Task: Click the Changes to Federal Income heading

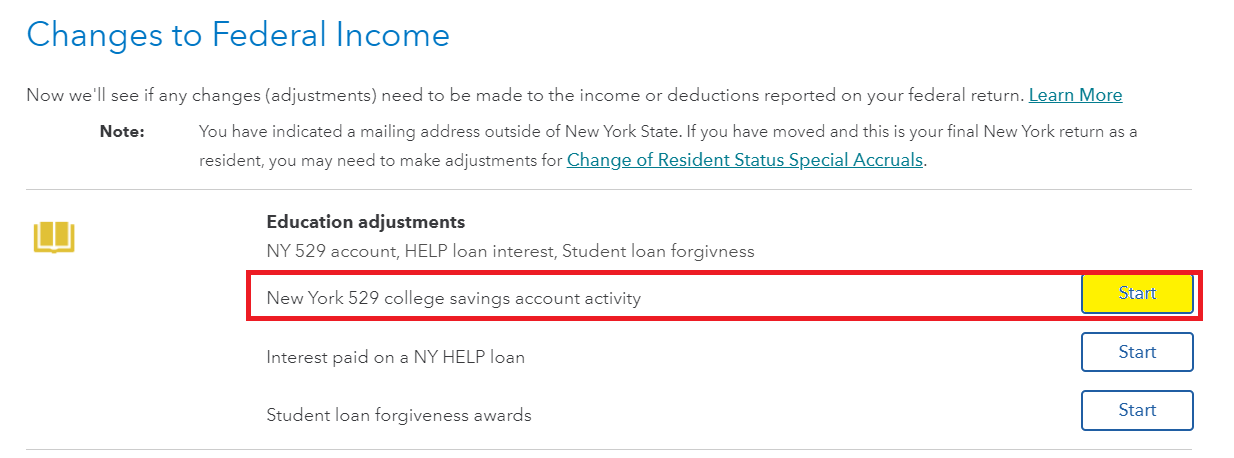Action: coord(238,35)
